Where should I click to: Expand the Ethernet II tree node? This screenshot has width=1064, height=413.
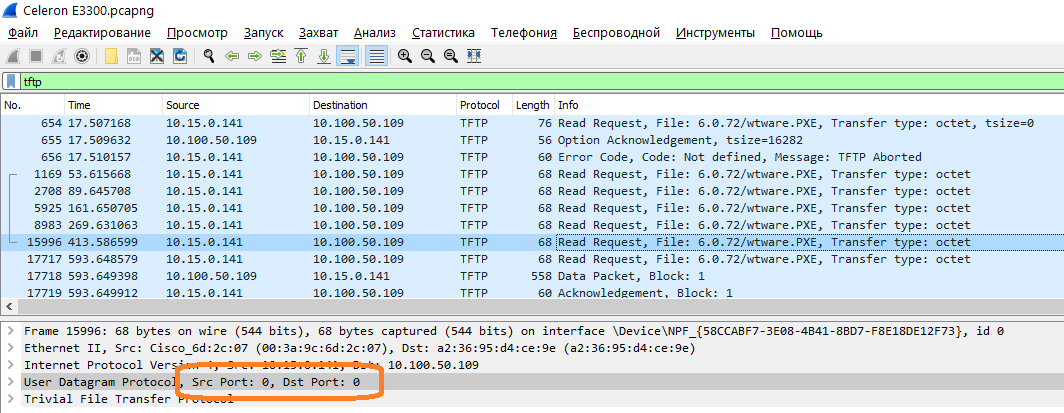click(x=11, y=348)
